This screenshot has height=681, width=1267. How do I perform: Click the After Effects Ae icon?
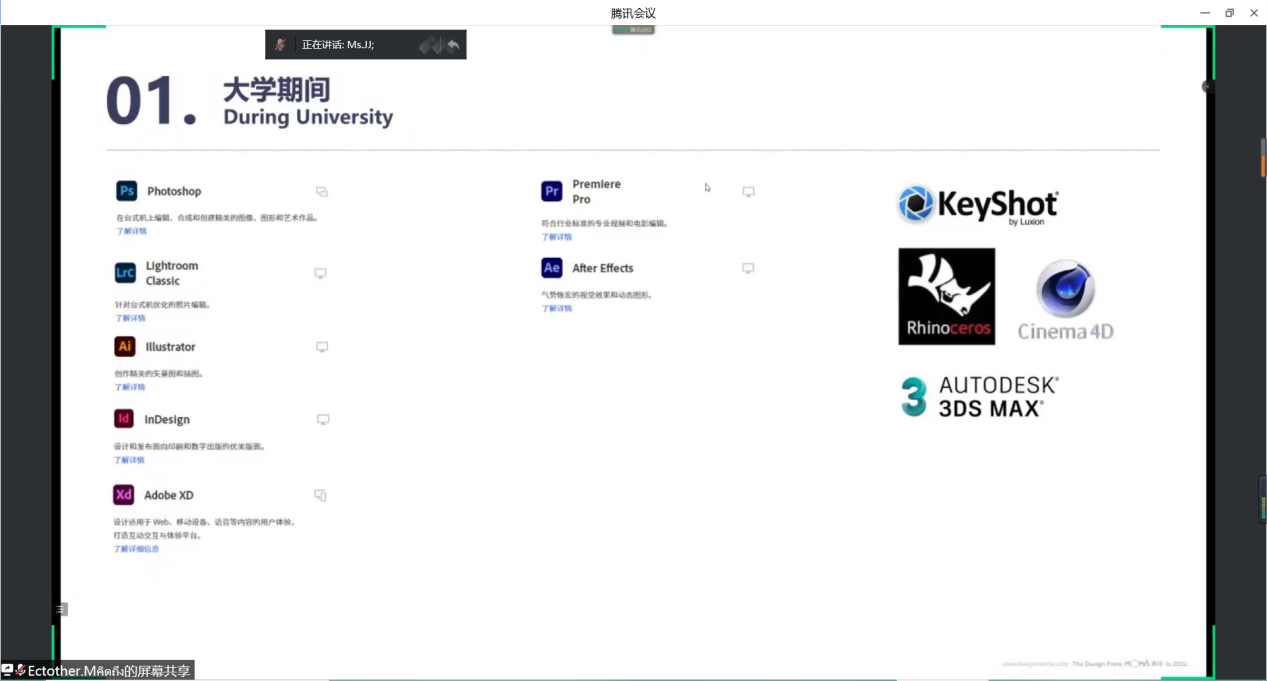[x=551, y=268]
